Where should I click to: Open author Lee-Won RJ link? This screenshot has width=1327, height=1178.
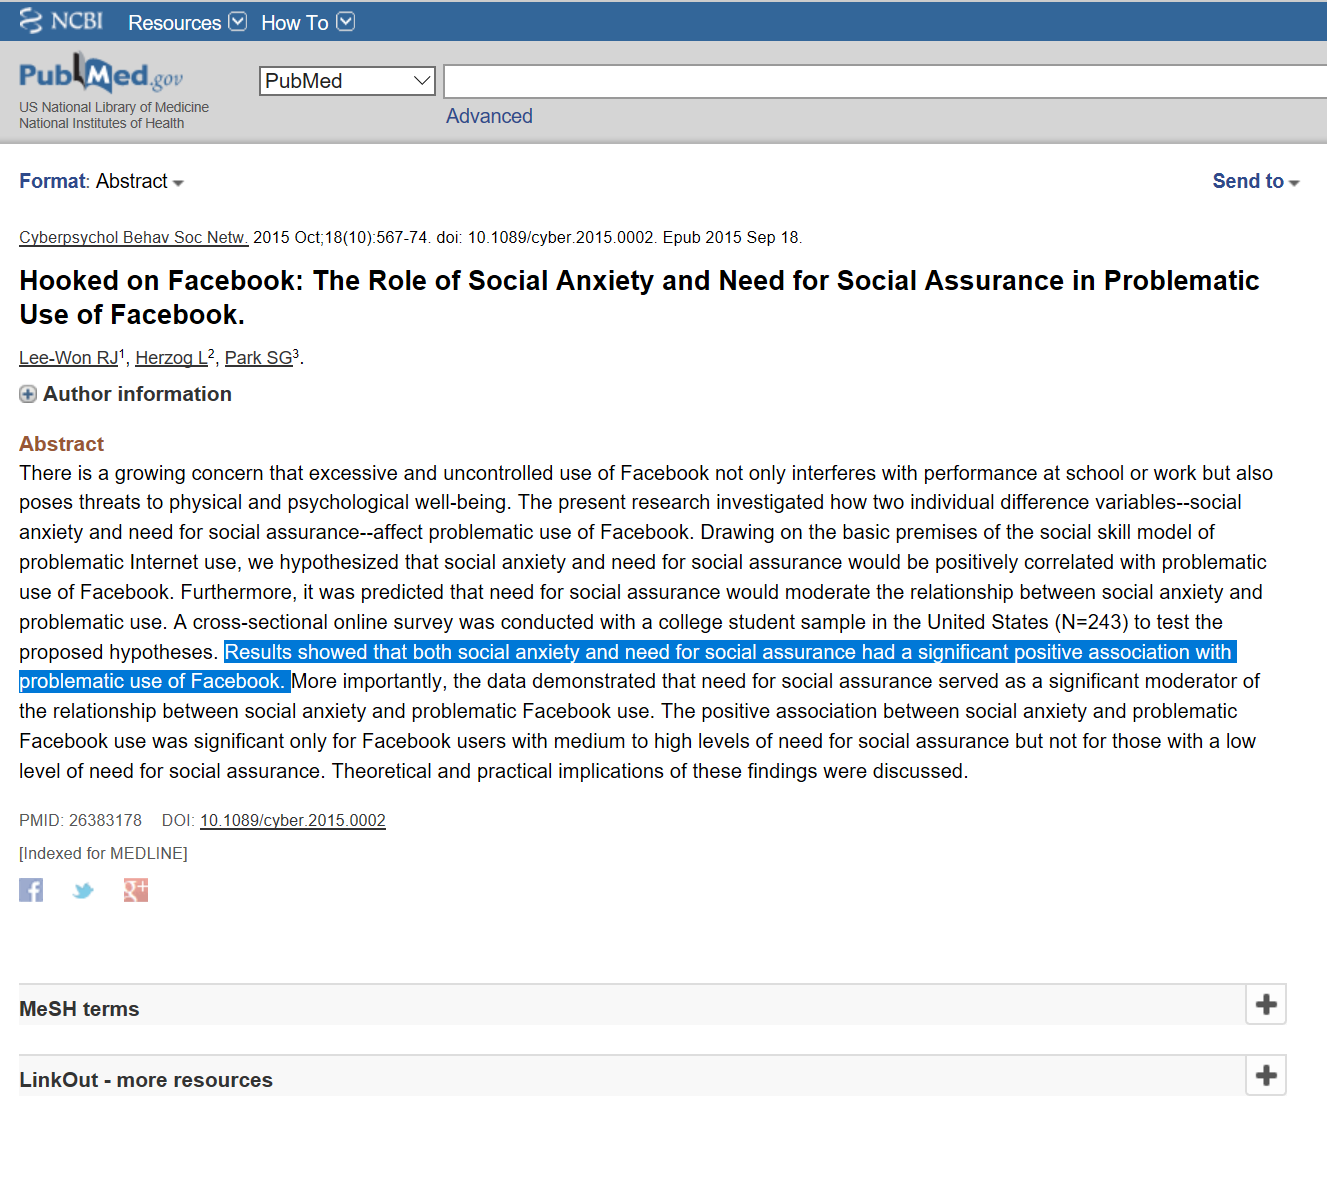pos(68,358)
